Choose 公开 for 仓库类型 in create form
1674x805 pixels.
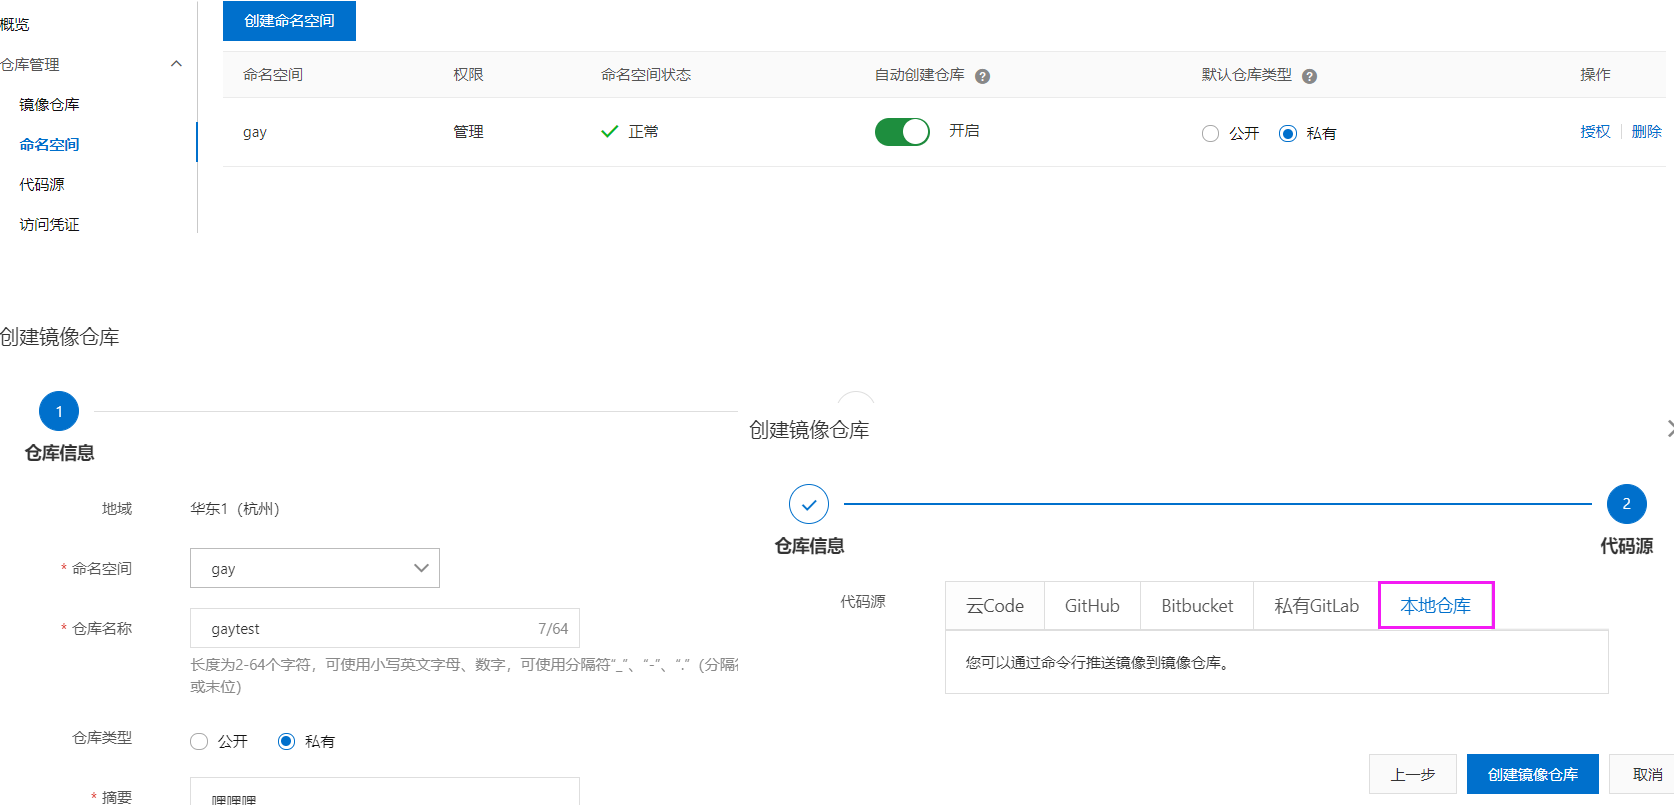199,741
